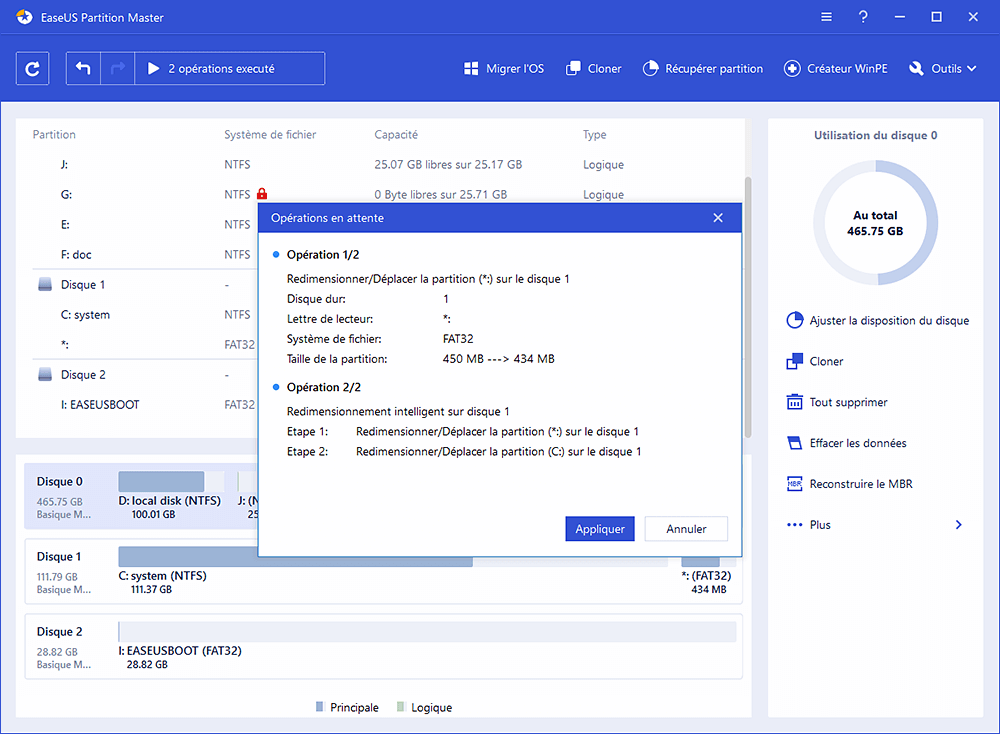Click the Etape 2 line in the dialog
Viewport: 1000px width, 734px height.
464,451
